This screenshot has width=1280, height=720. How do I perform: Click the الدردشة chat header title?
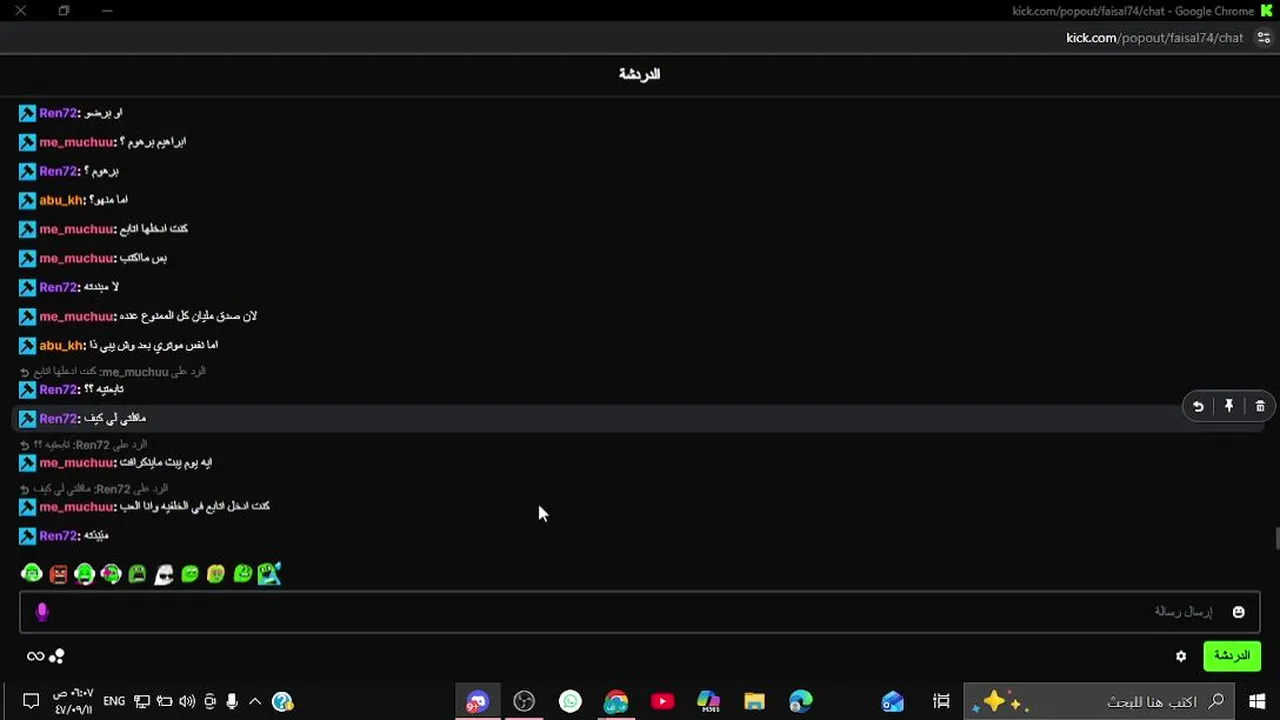[x=639, y=74]
